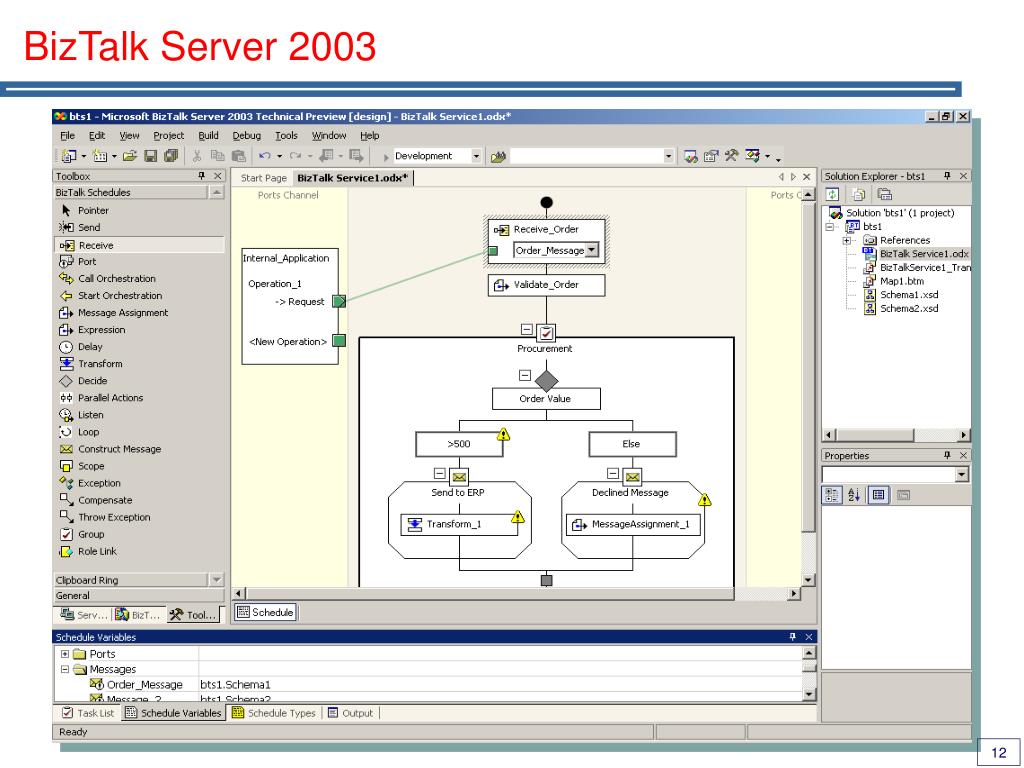Collapse the Send to ERP shape
Screen dimensions: 1024x768
coord(440,473)
